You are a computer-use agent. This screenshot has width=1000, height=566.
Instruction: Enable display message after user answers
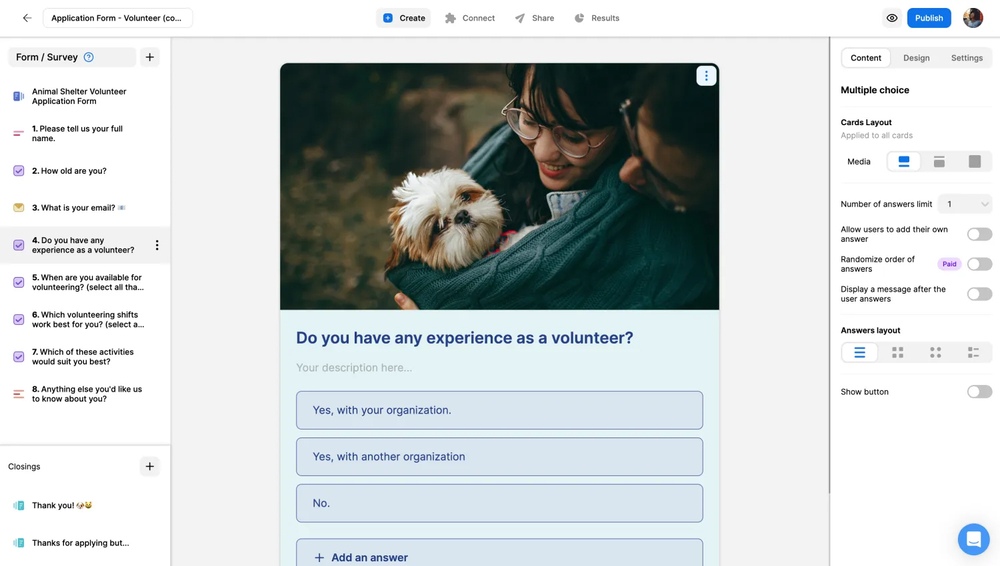(979, 294)
